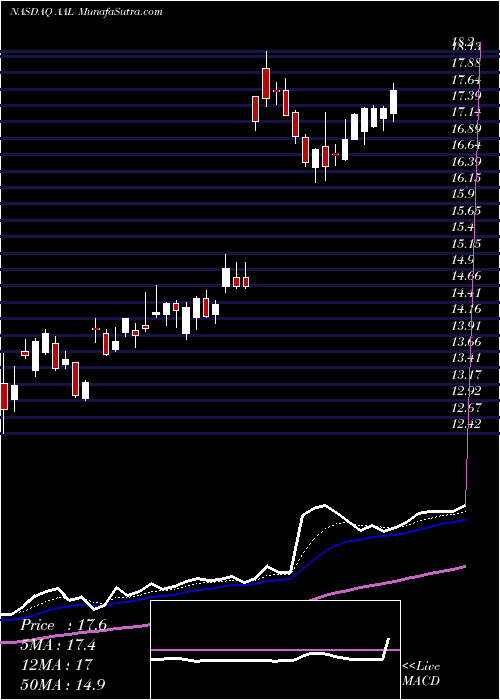Click the 17.14 price axis label
This screenshot has width=500, height=700.
466,112
